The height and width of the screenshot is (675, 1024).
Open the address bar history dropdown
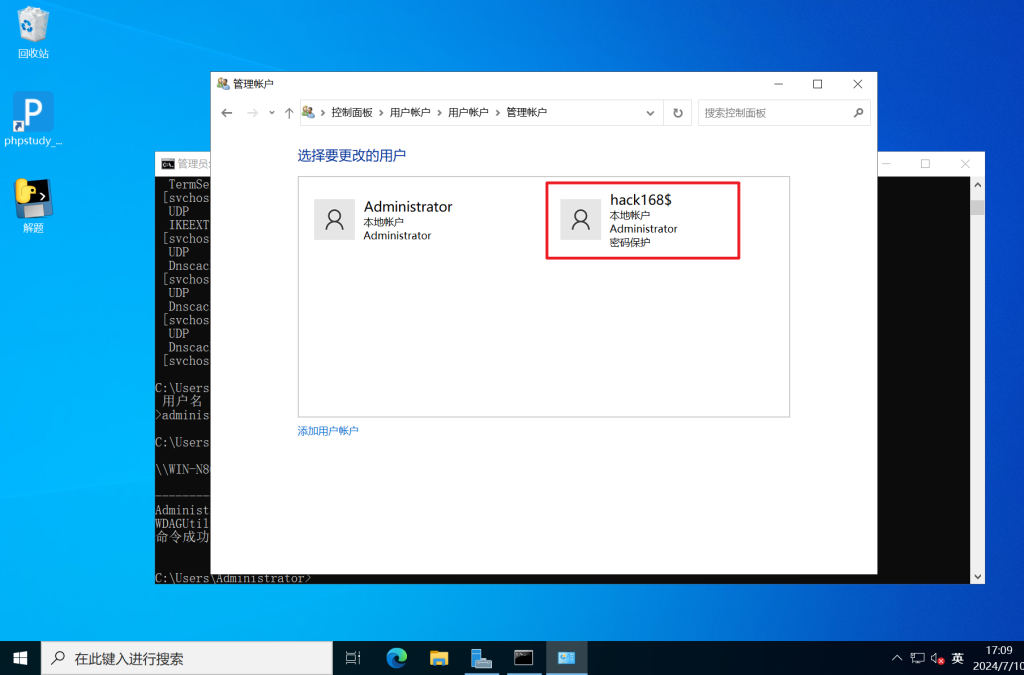point(651,113)
